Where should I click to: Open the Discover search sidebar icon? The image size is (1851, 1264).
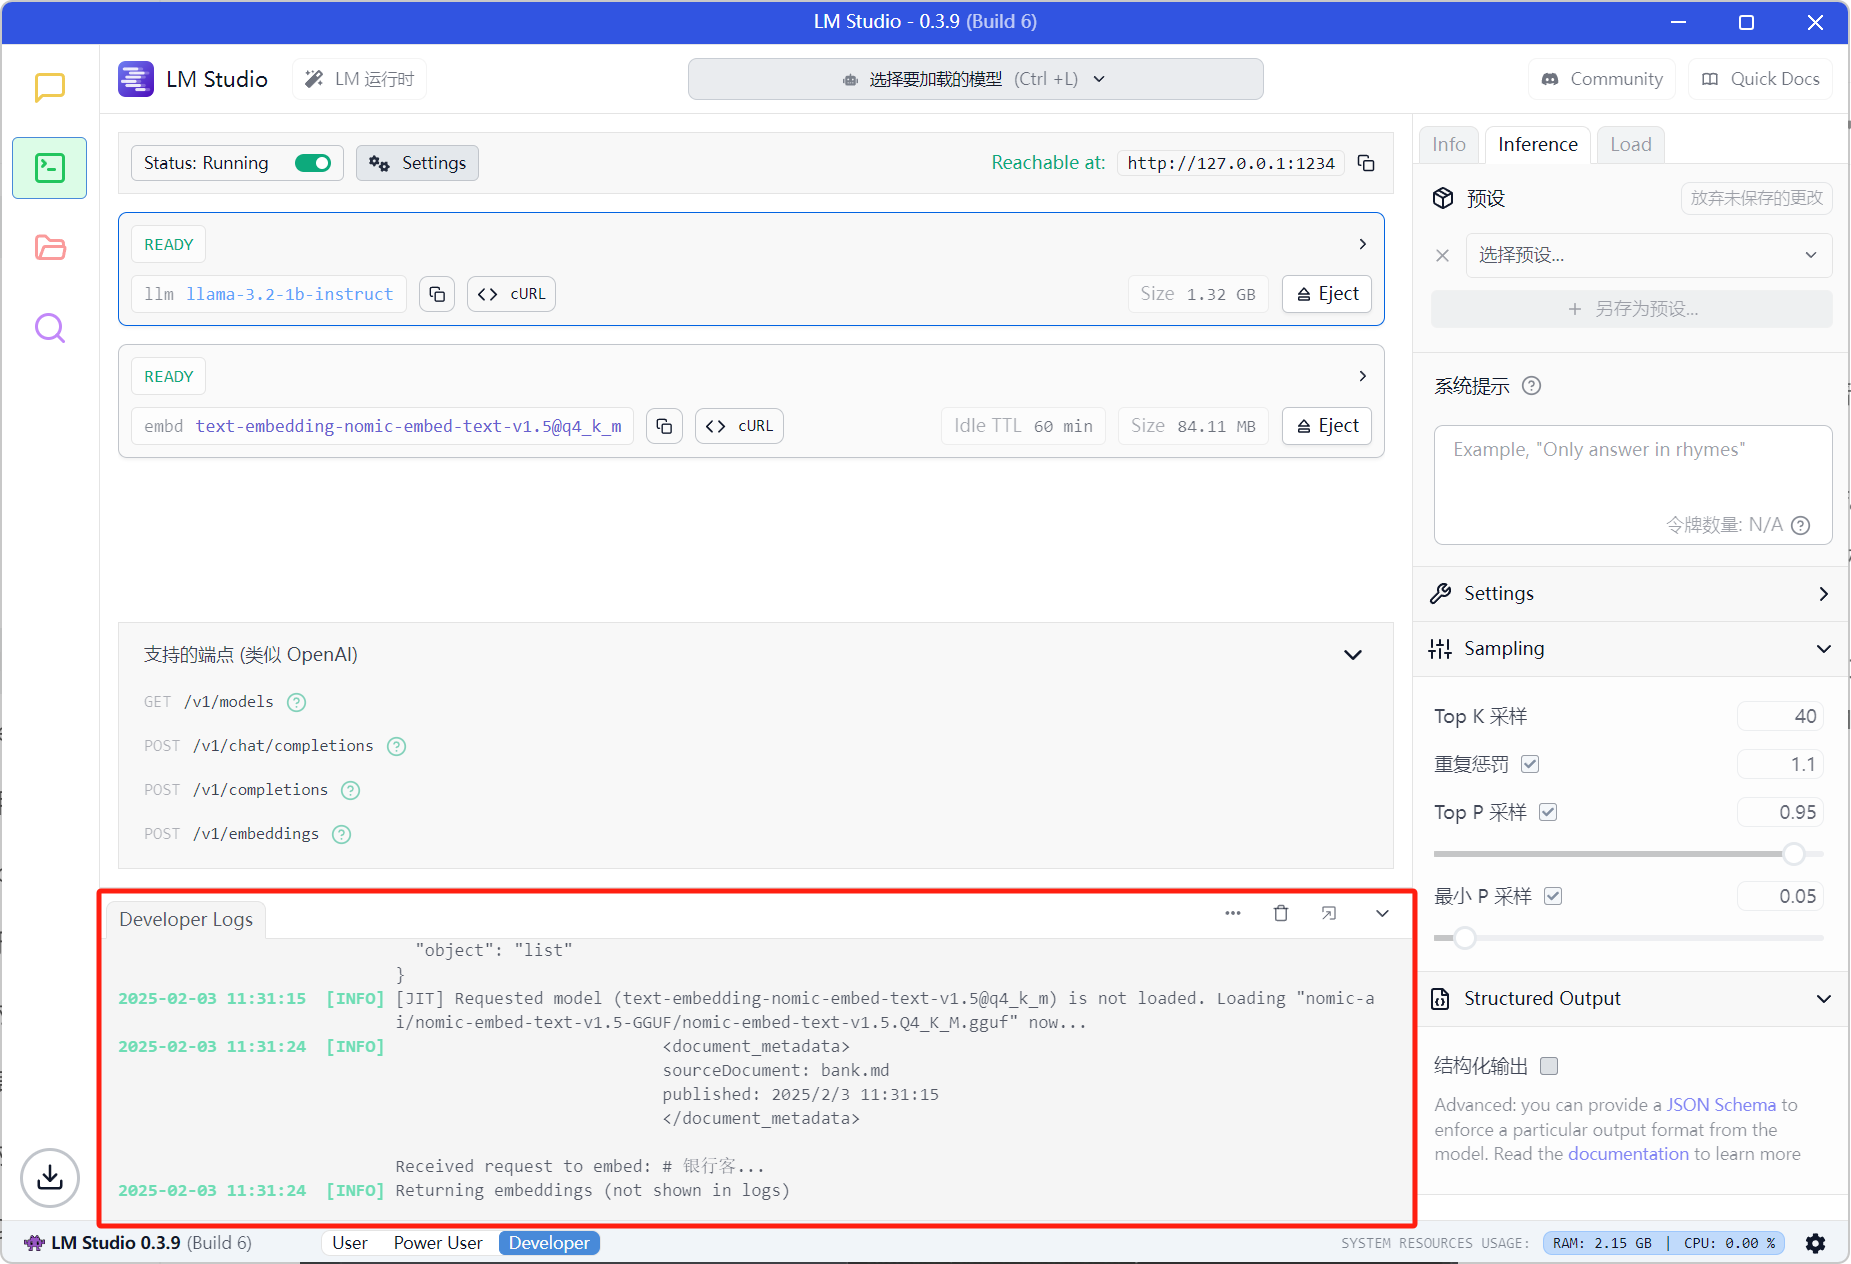(50, 328)
